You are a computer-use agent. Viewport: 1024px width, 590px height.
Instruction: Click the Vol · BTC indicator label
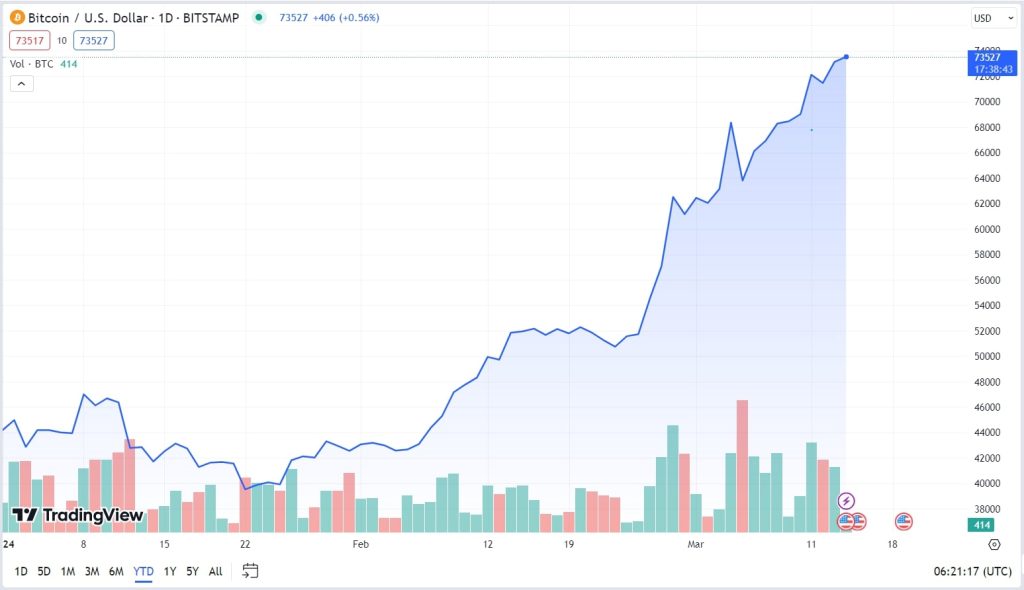(x=30, y=64)
